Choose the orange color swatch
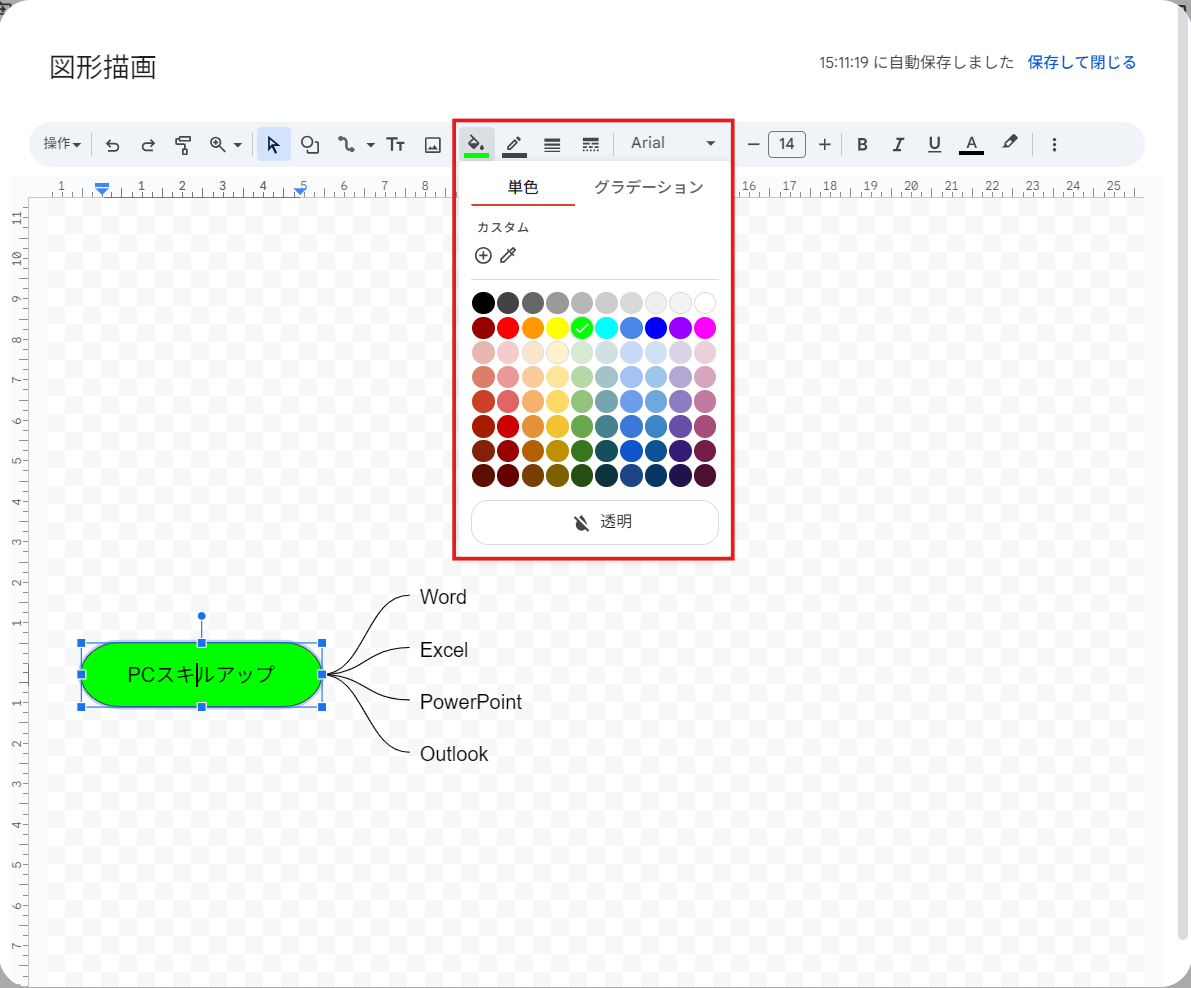This screenshot has width=1191, height=988. pyautogui.click(x=532, y=328)
